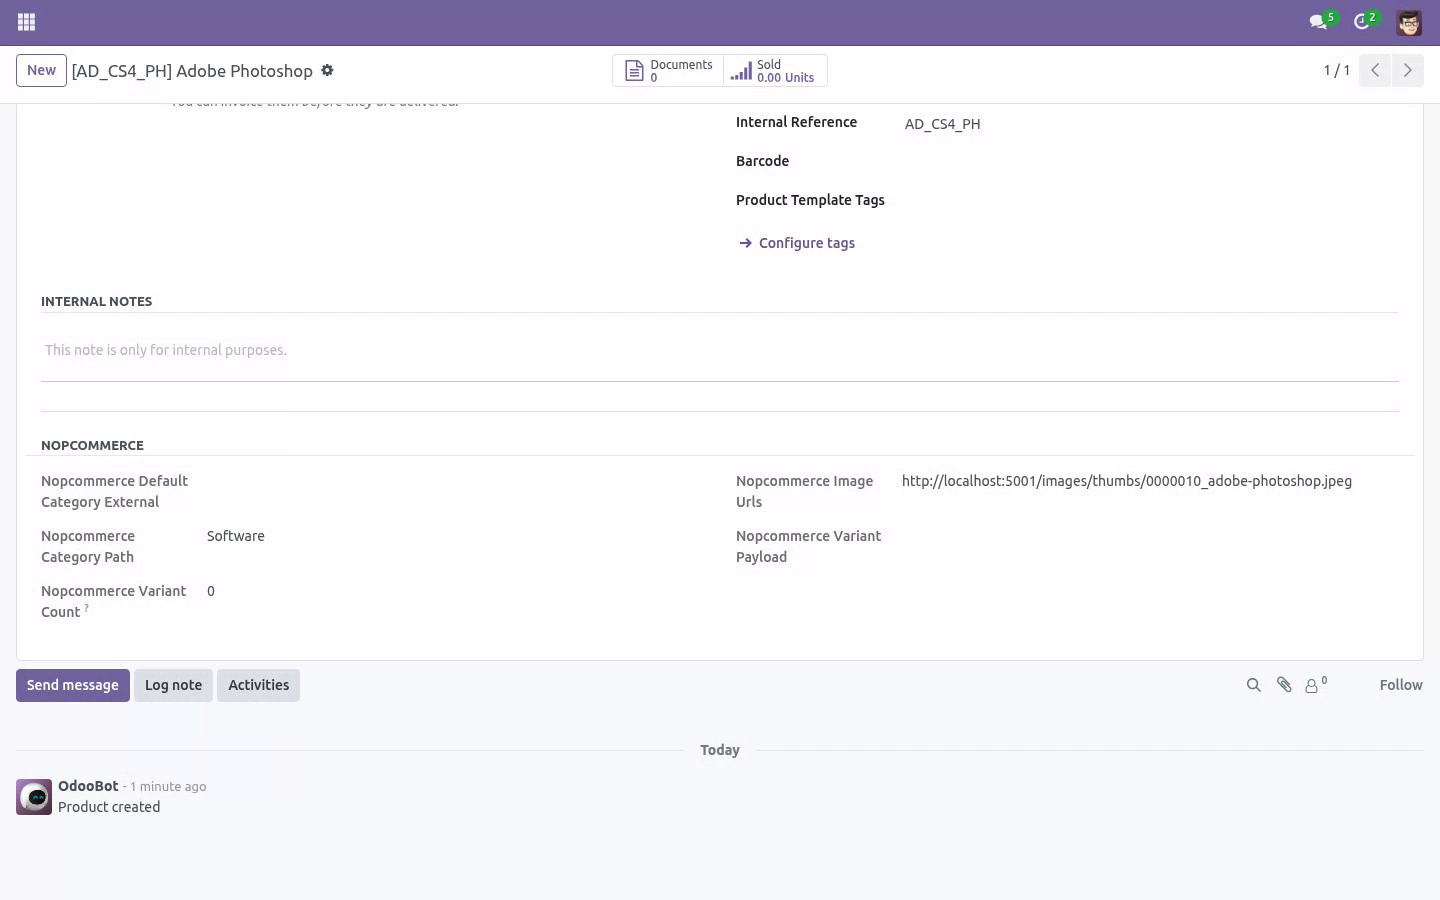
Task: Open the Documents smart button
Action: click(x=668, y=71)
